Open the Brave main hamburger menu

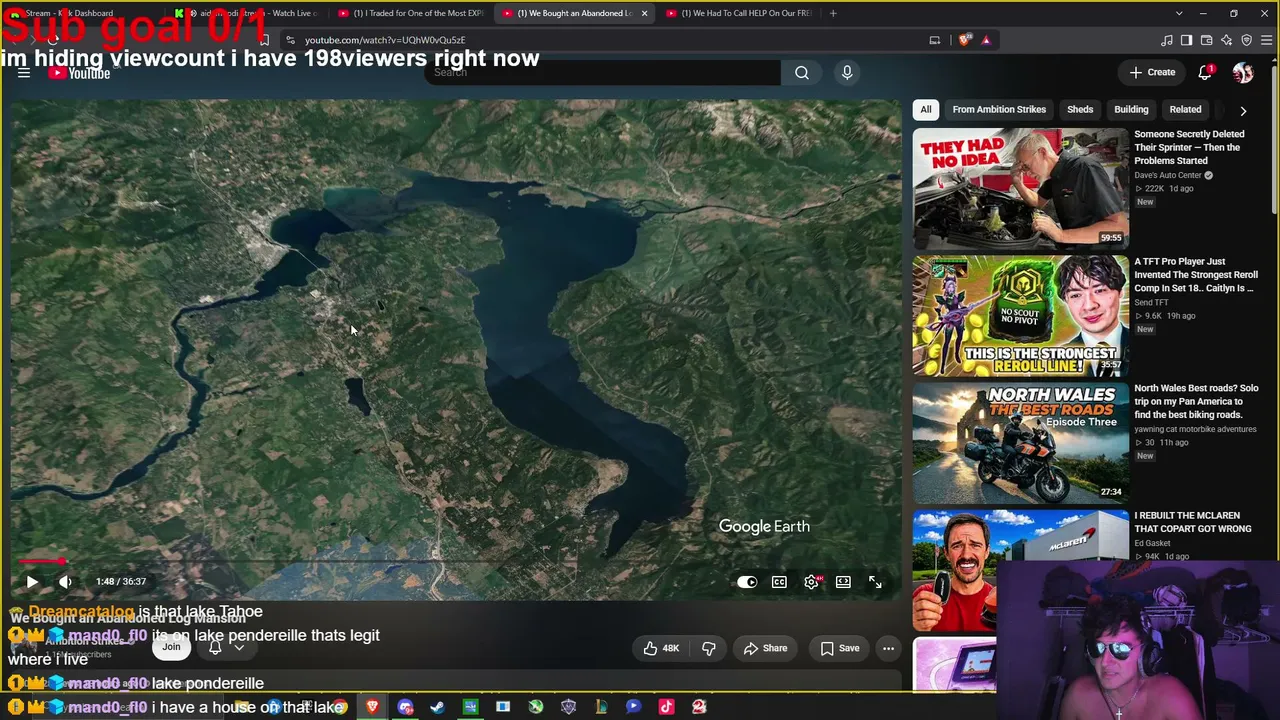click(1267, 40)
